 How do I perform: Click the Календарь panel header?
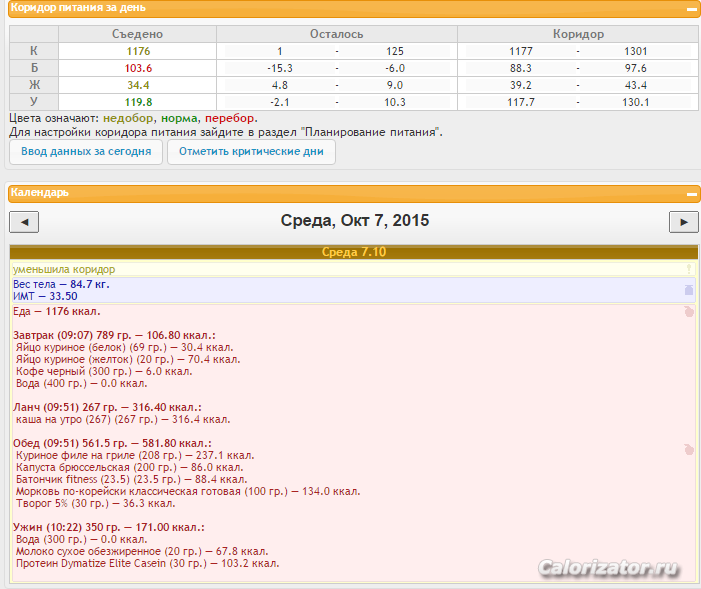coord(40,193)
